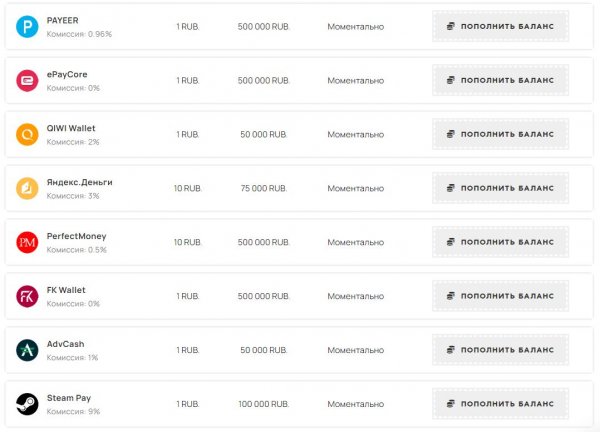Click the Яндекс.Деньги yellow logo icon
The height and width of the screenshot is (432, 600).
(27, 188)
